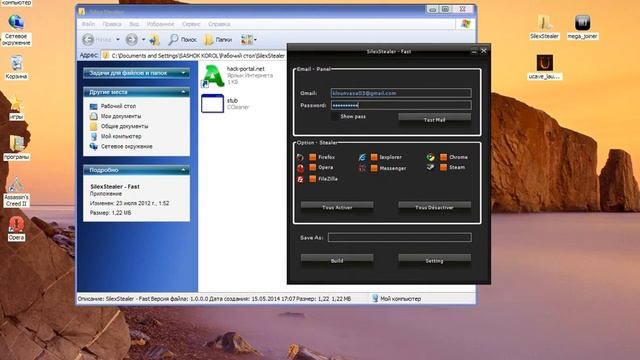The image size is (640, 360).
Task: Toggle the Chrome stealer checkbox
Action: coord(444,157)
